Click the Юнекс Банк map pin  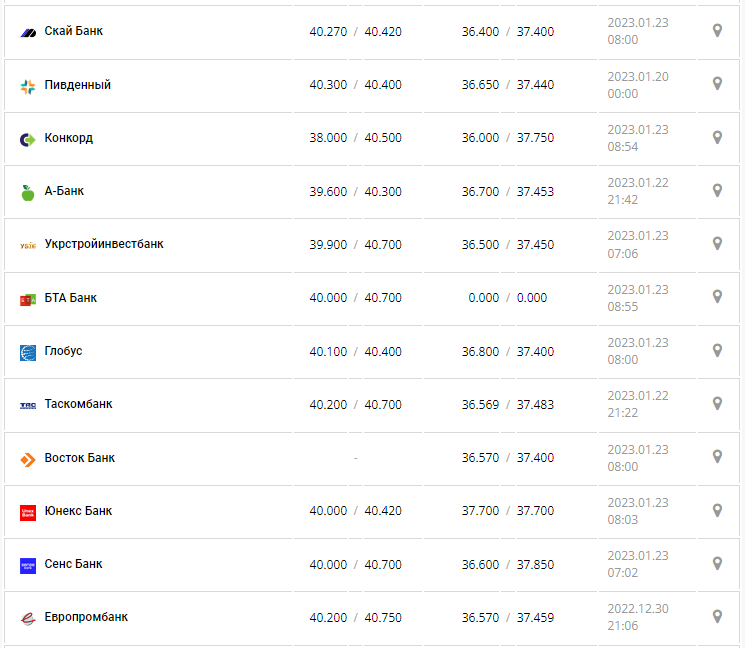coord(717,510)
